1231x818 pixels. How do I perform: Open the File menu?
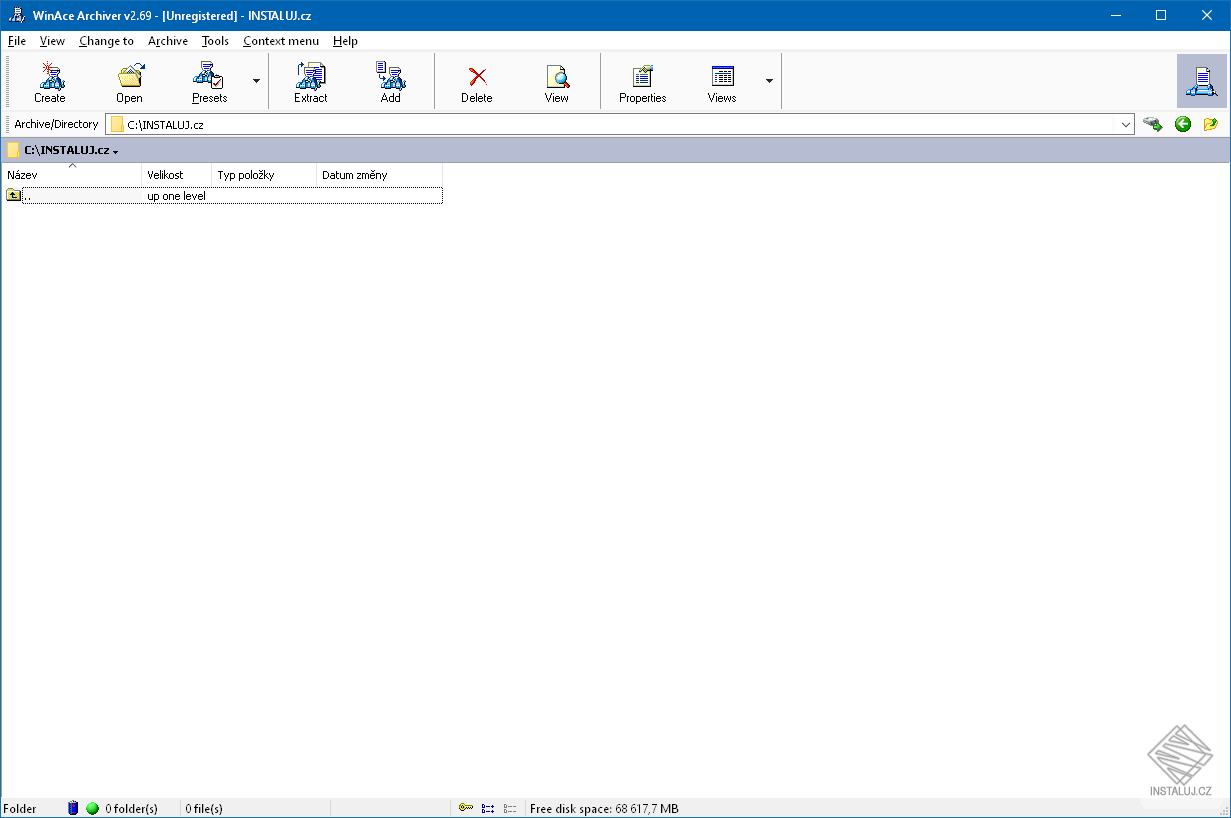click(17, 41)
